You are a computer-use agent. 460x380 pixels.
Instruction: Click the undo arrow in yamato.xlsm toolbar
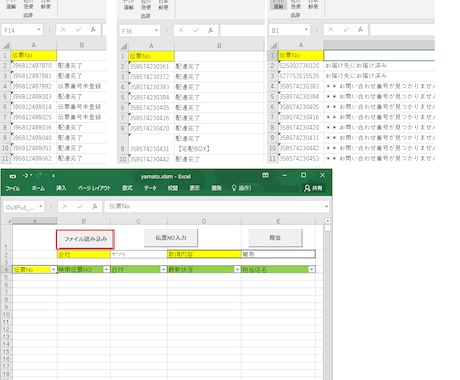[x=26, y=175]
